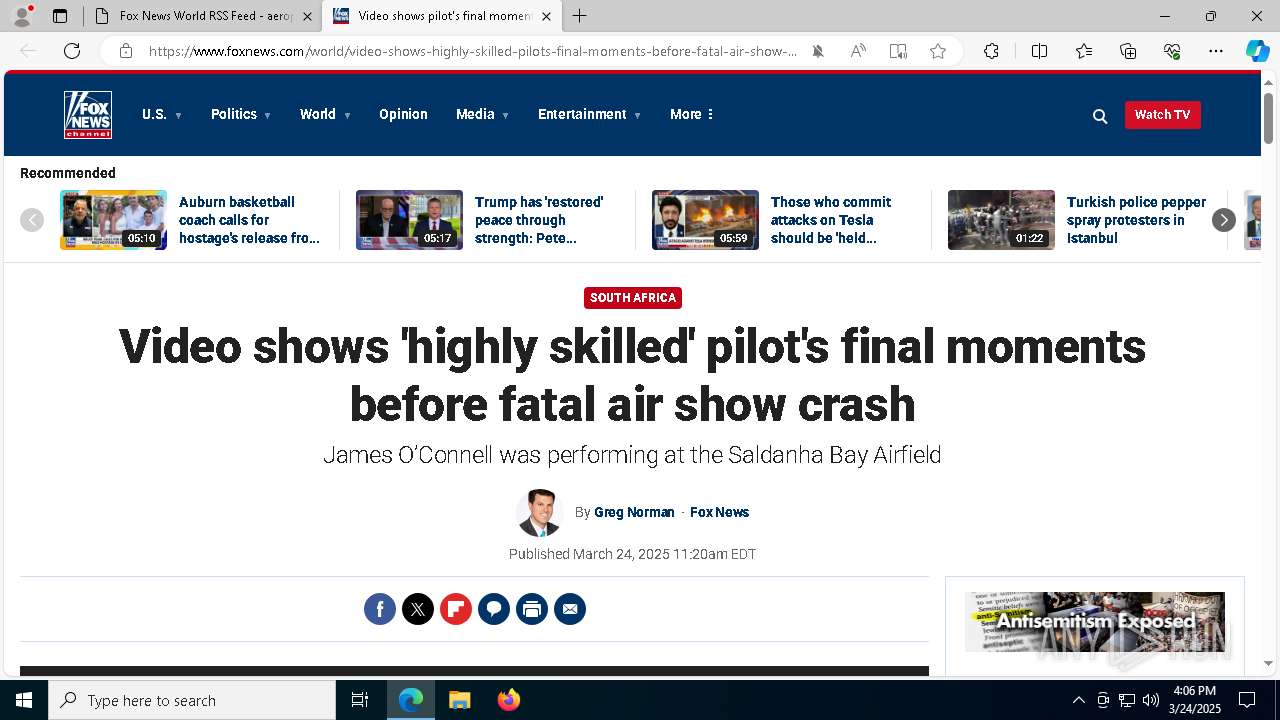The image size is (1280, 720).
Task: Open the Favorites list
Action: pos(1084,51)
